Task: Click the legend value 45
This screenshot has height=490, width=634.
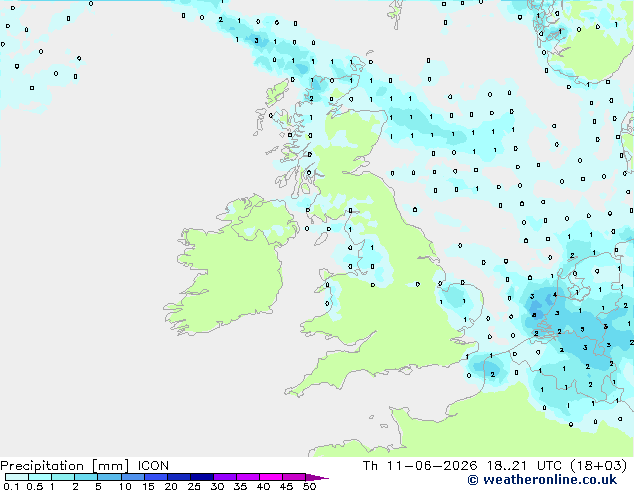Action: 286,486
